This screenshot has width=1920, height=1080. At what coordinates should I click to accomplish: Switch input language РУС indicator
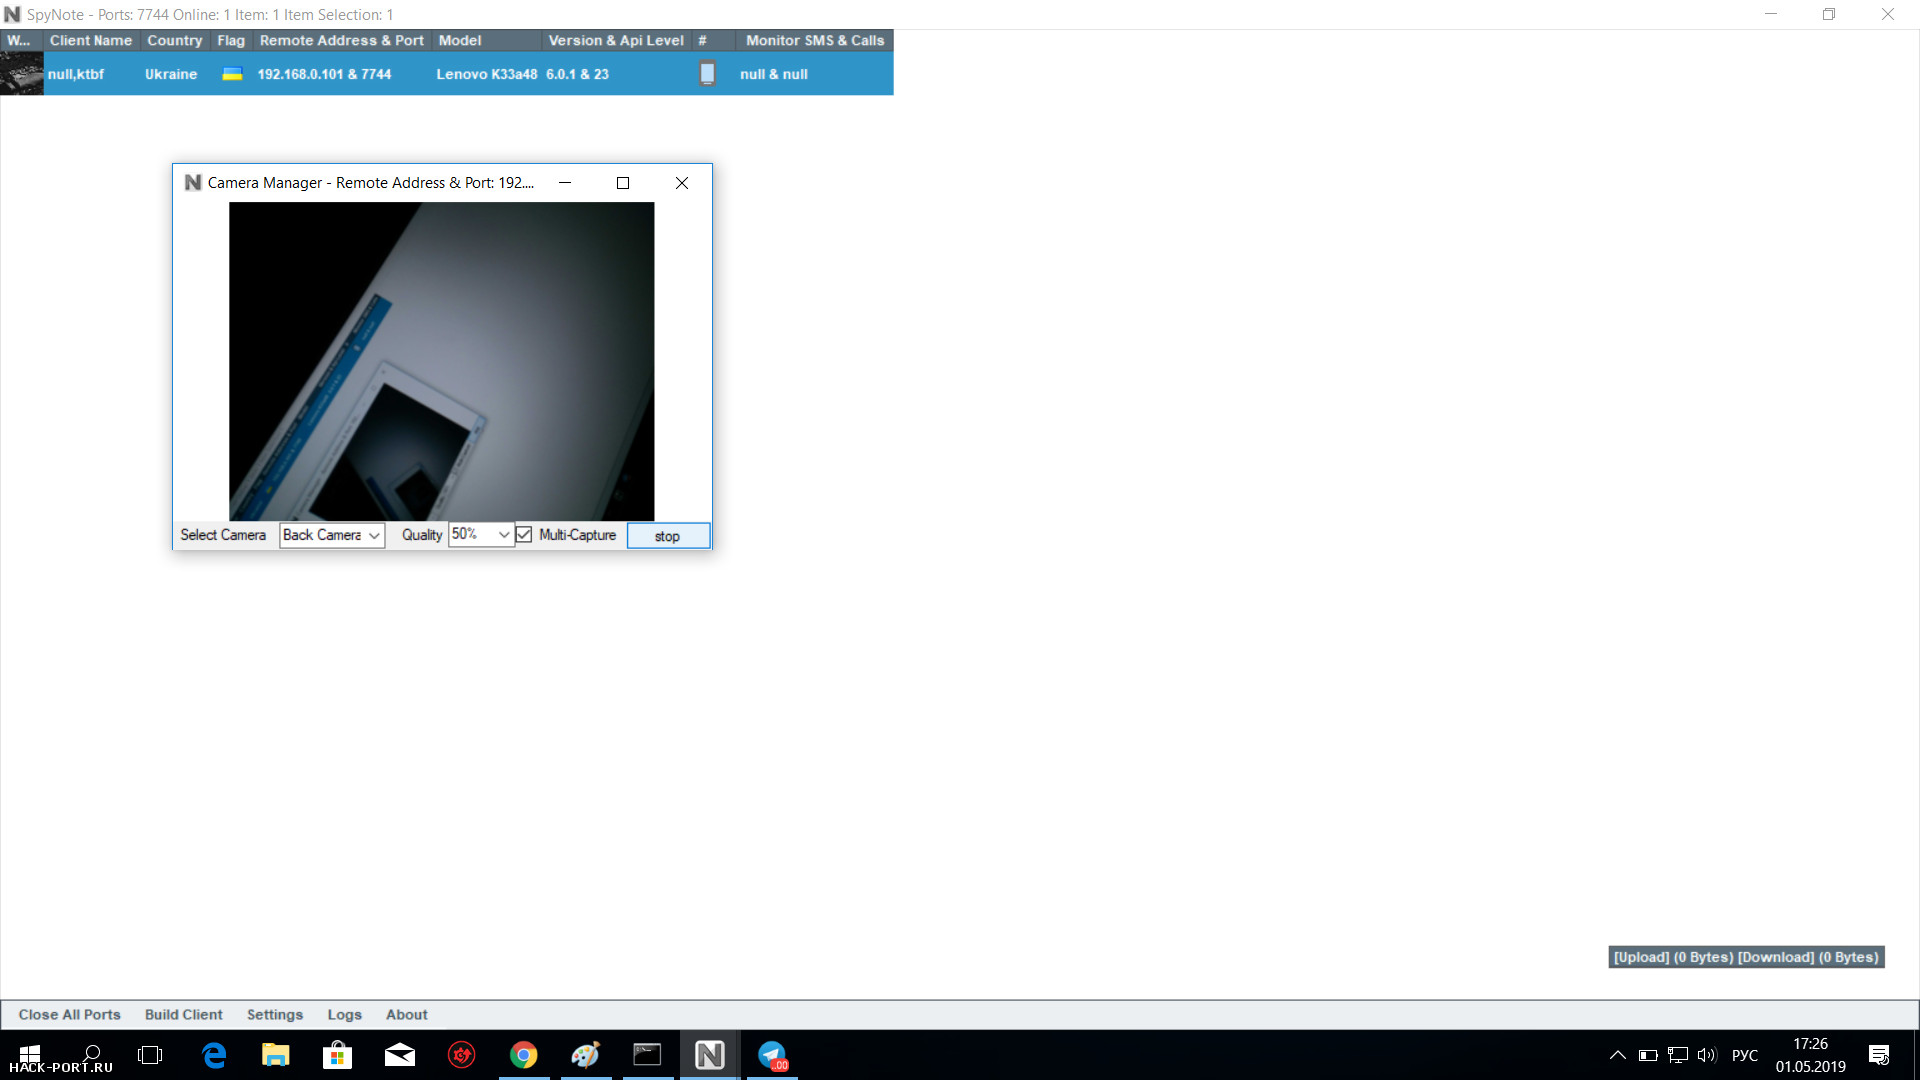tap(1745, 1055)
